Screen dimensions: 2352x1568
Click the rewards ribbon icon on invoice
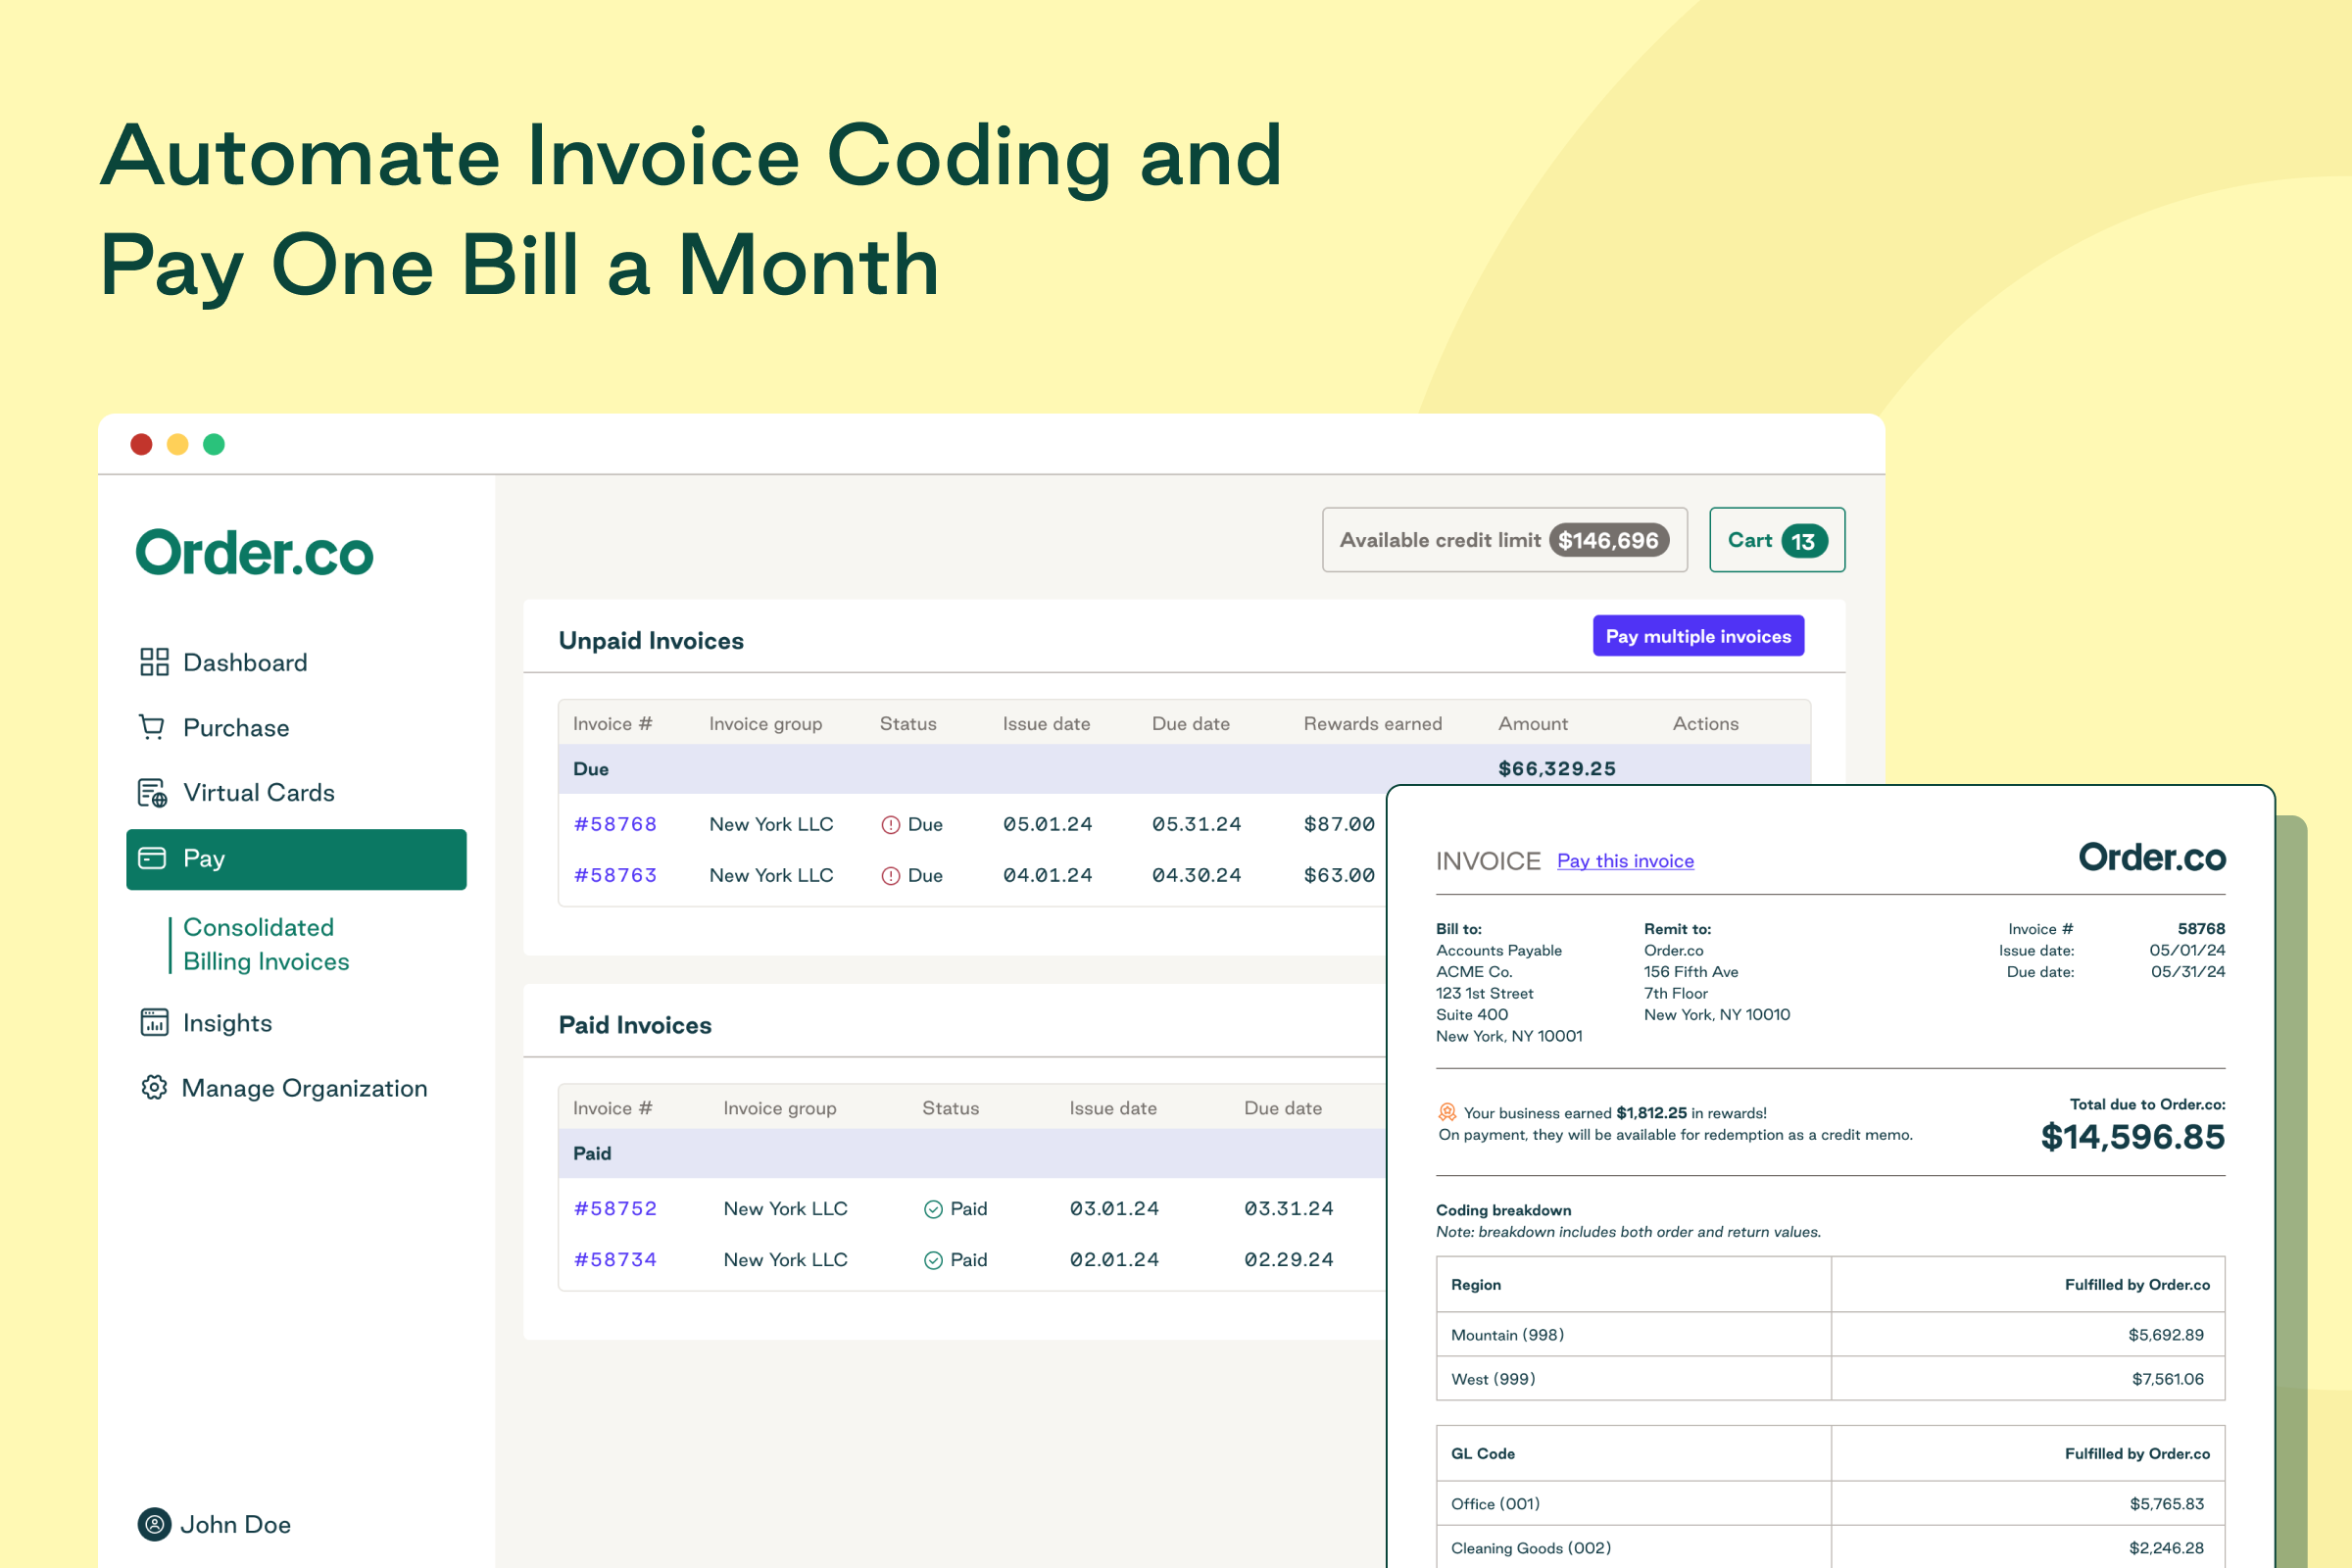click(x=1447, y=1112)
